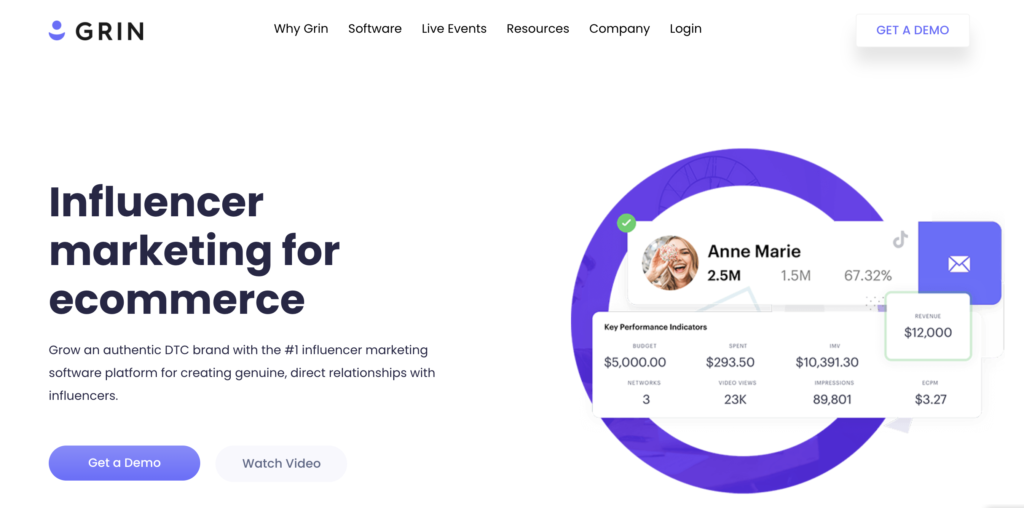Click the GET A DEMO header button
Image resolution: width=1024 pixels, height=508 pixels.
(912, 30)
